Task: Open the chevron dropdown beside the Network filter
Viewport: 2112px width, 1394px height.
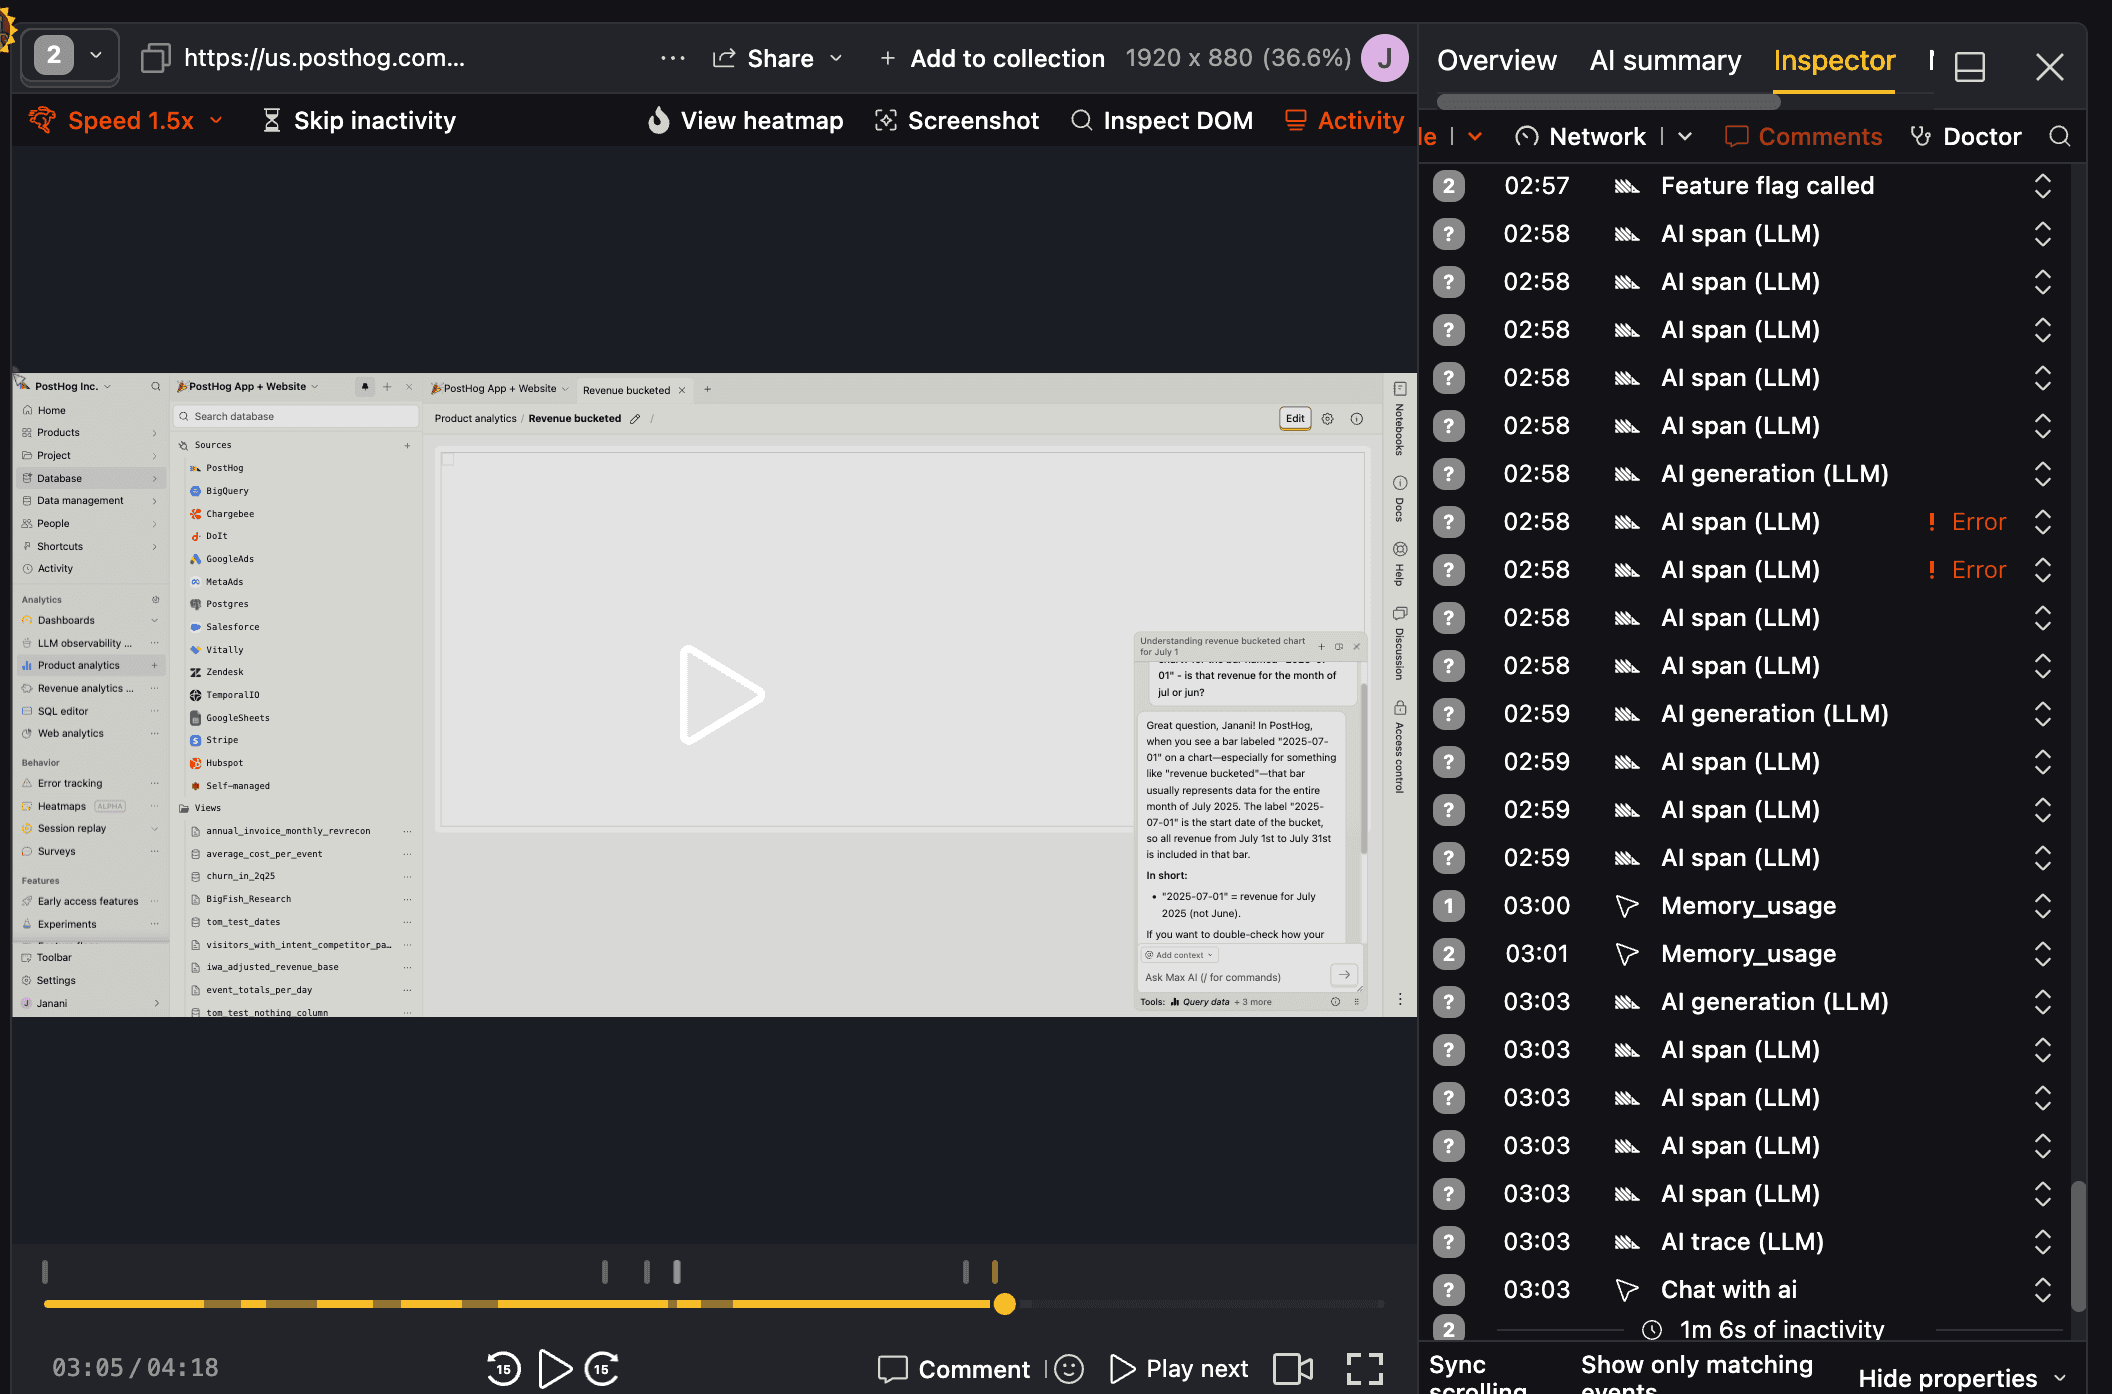Action: click(1685, 137)
